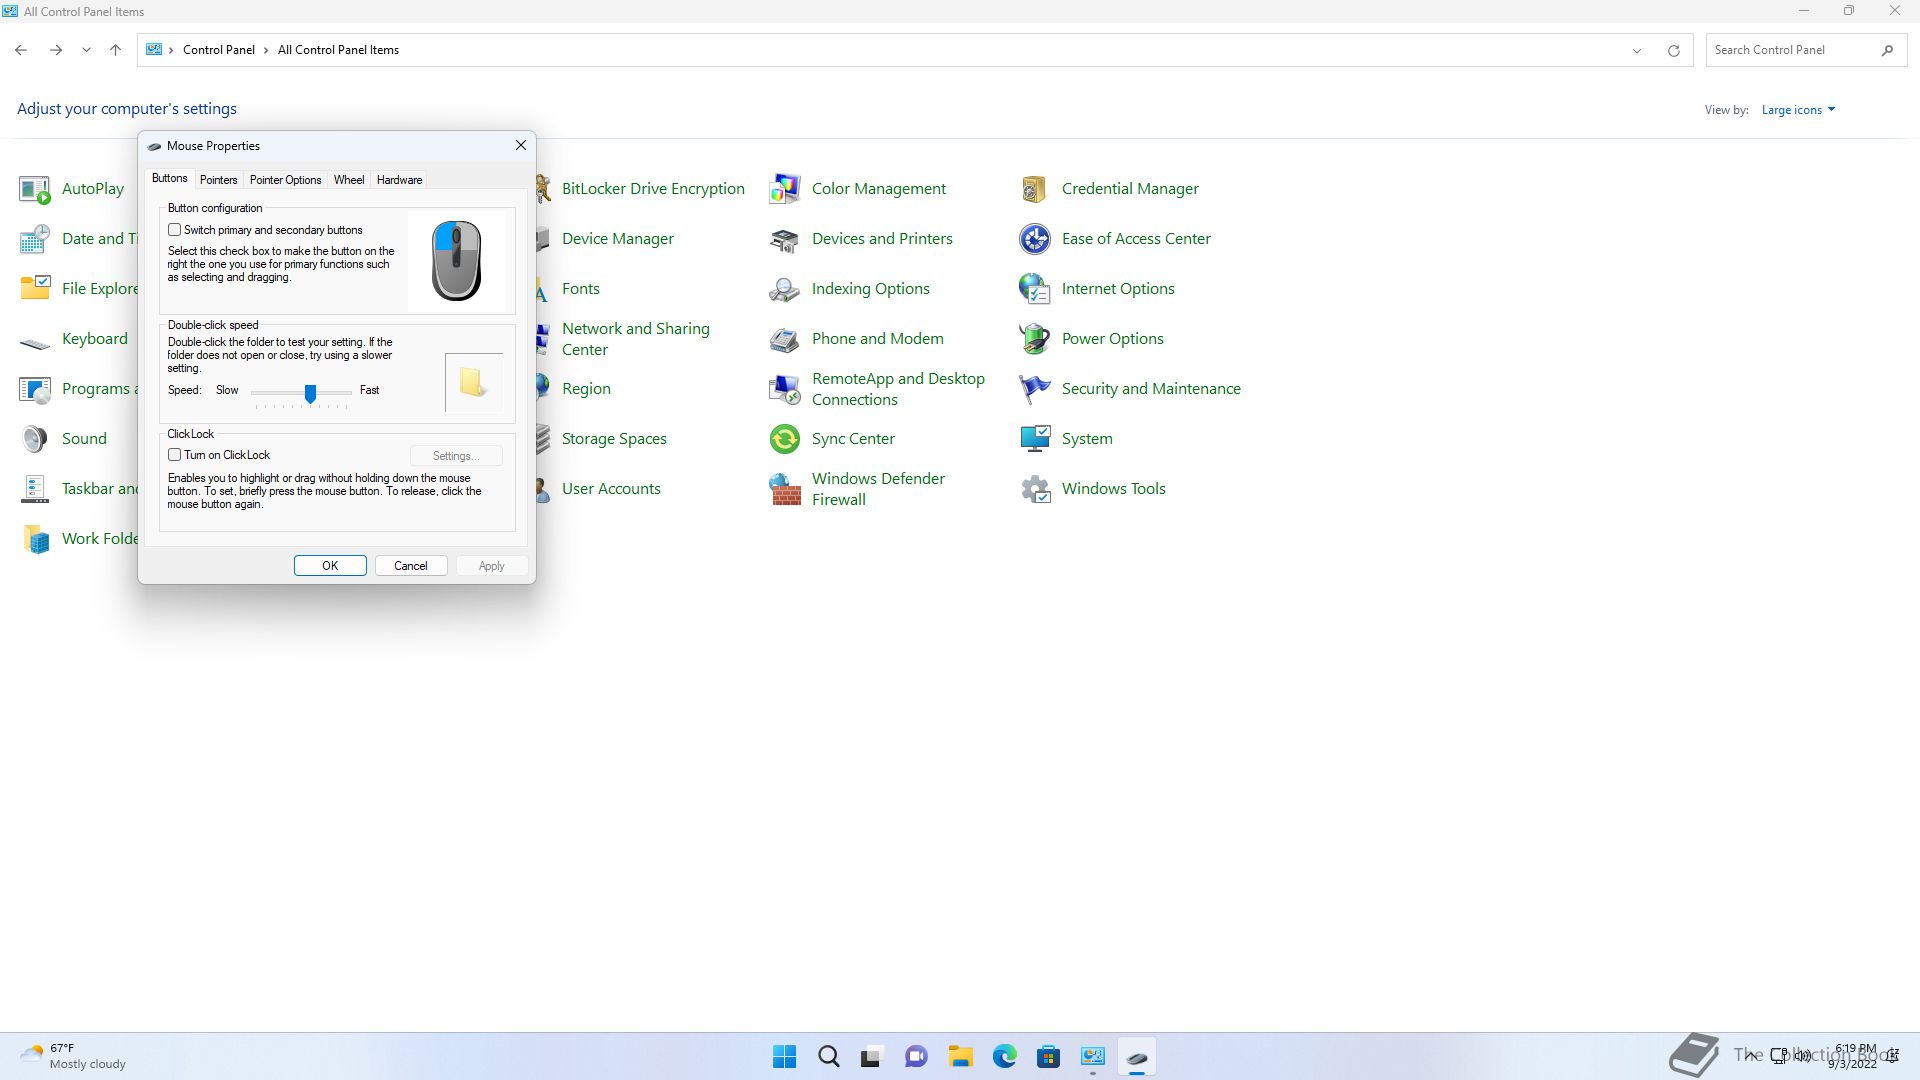The width and height of the screenshot is (1920, 1080).
Task: Open address bar history dropdown arrow
Action: (1637, 50)
